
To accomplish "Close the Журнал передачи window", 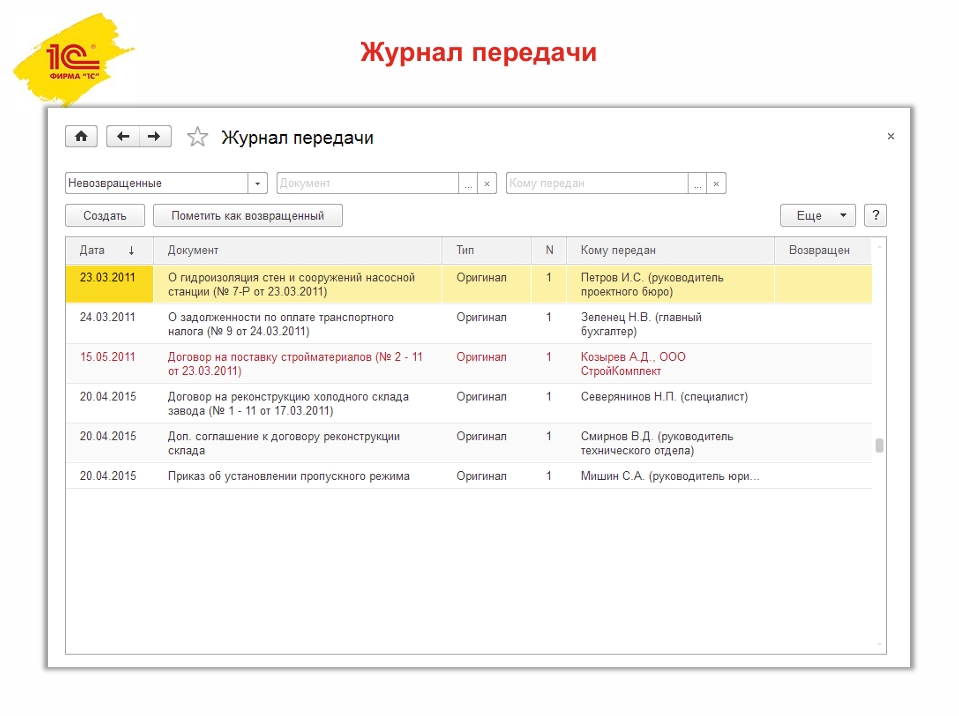I will 891,137.
